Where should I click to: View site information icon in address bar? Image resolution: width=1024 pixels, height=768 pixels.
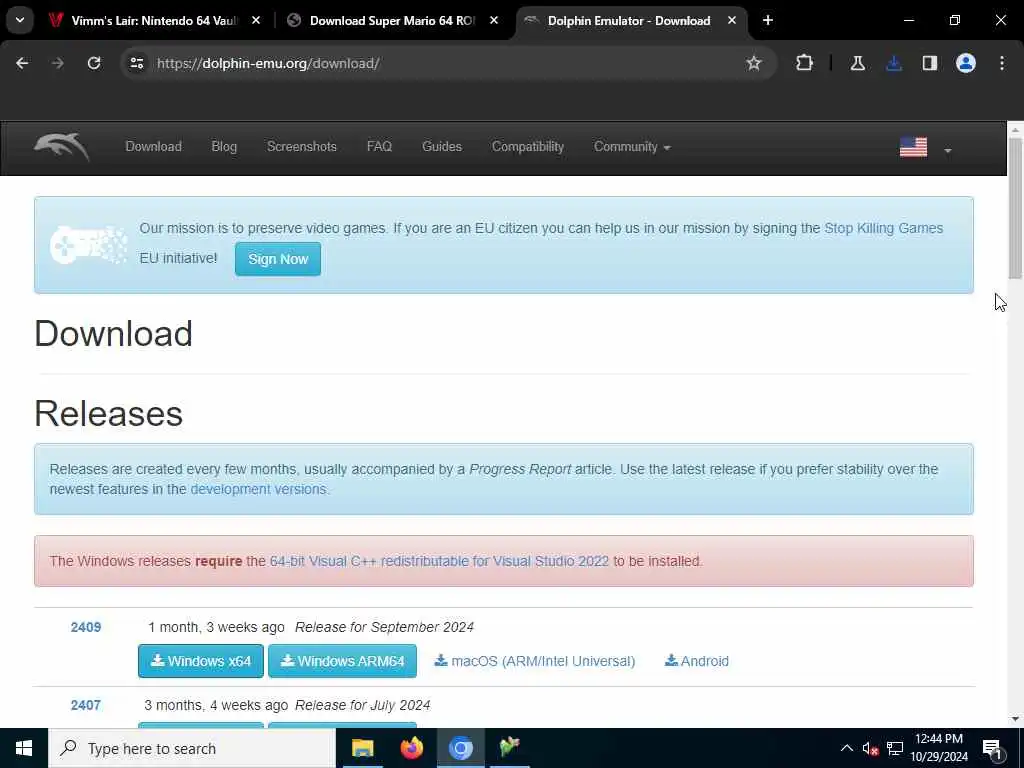pos(136,63)
